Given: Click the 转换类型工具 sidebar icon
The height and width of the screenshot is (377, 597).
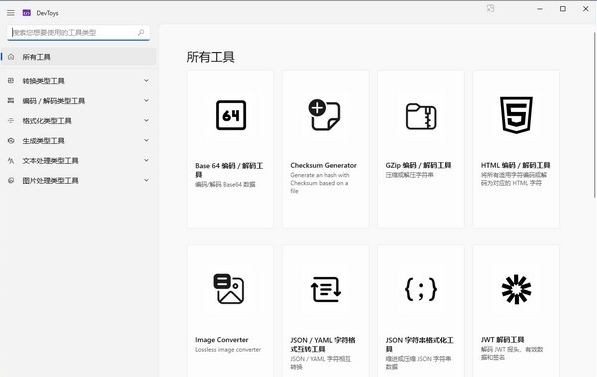Looking at the screenshot, I should point(11,81).
